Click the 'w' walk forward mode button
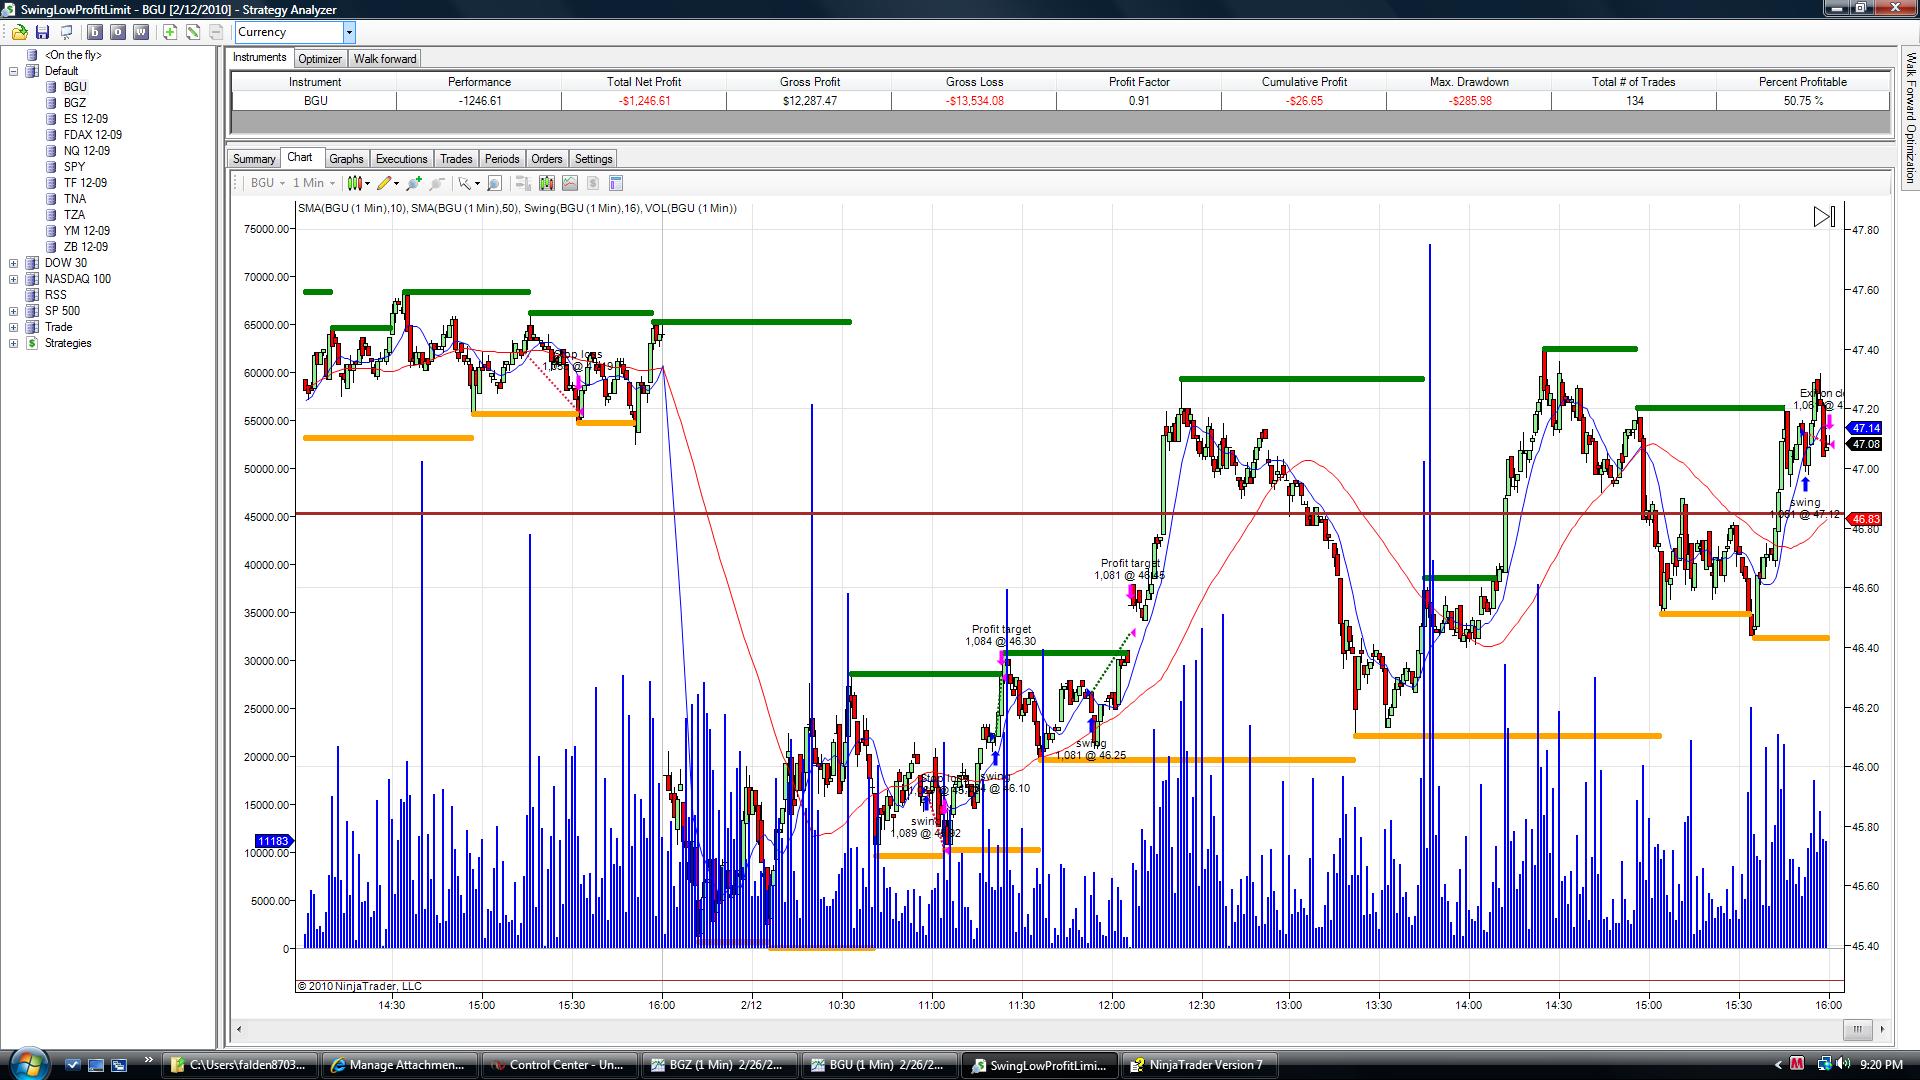 click(141, 32)
